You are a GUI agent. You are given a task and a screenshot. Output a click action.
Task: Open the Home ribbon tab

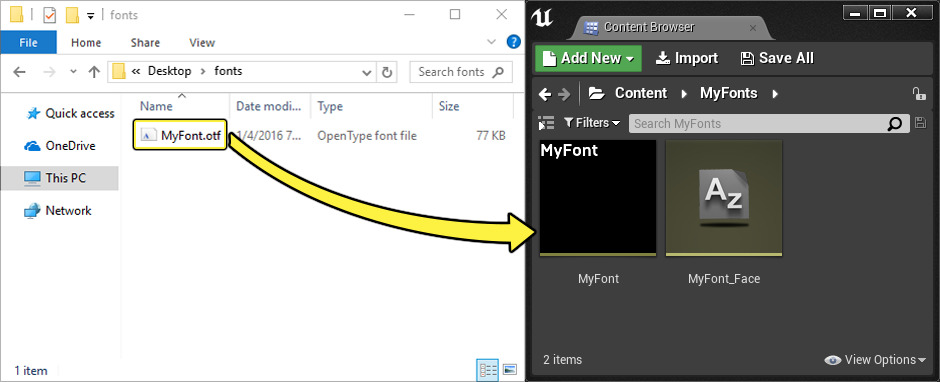click(86, 43)
